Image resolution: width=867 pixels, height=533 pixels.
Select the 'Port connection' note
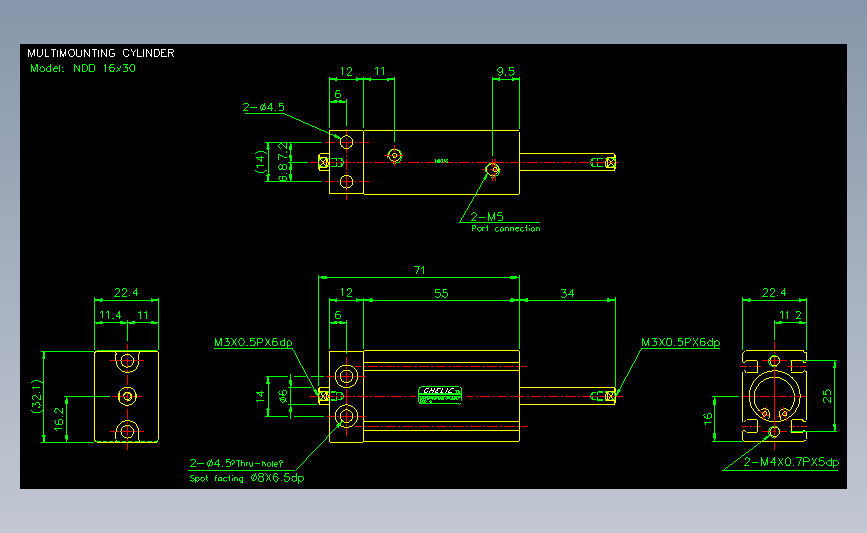click(505, 228)
